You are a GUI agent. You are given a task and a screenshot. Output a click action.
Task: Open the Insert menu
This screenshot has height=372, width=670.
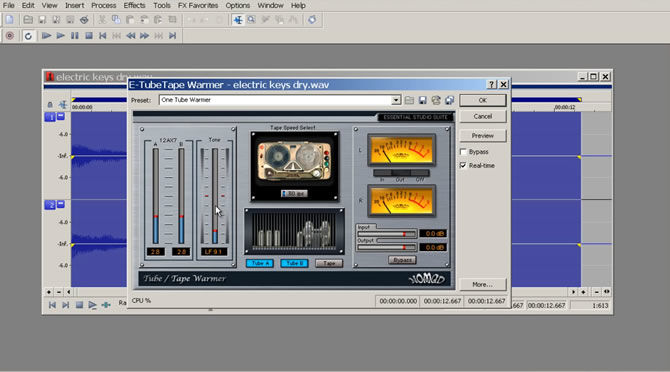(74, 6)
